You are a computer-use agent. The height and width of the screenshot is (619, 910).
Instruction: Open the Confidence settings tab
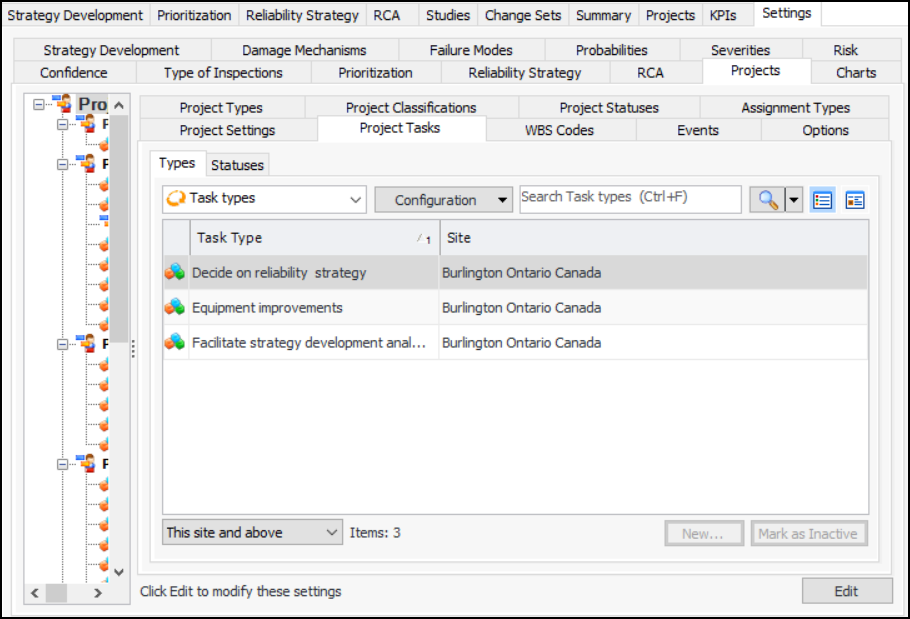pos(74,73)
